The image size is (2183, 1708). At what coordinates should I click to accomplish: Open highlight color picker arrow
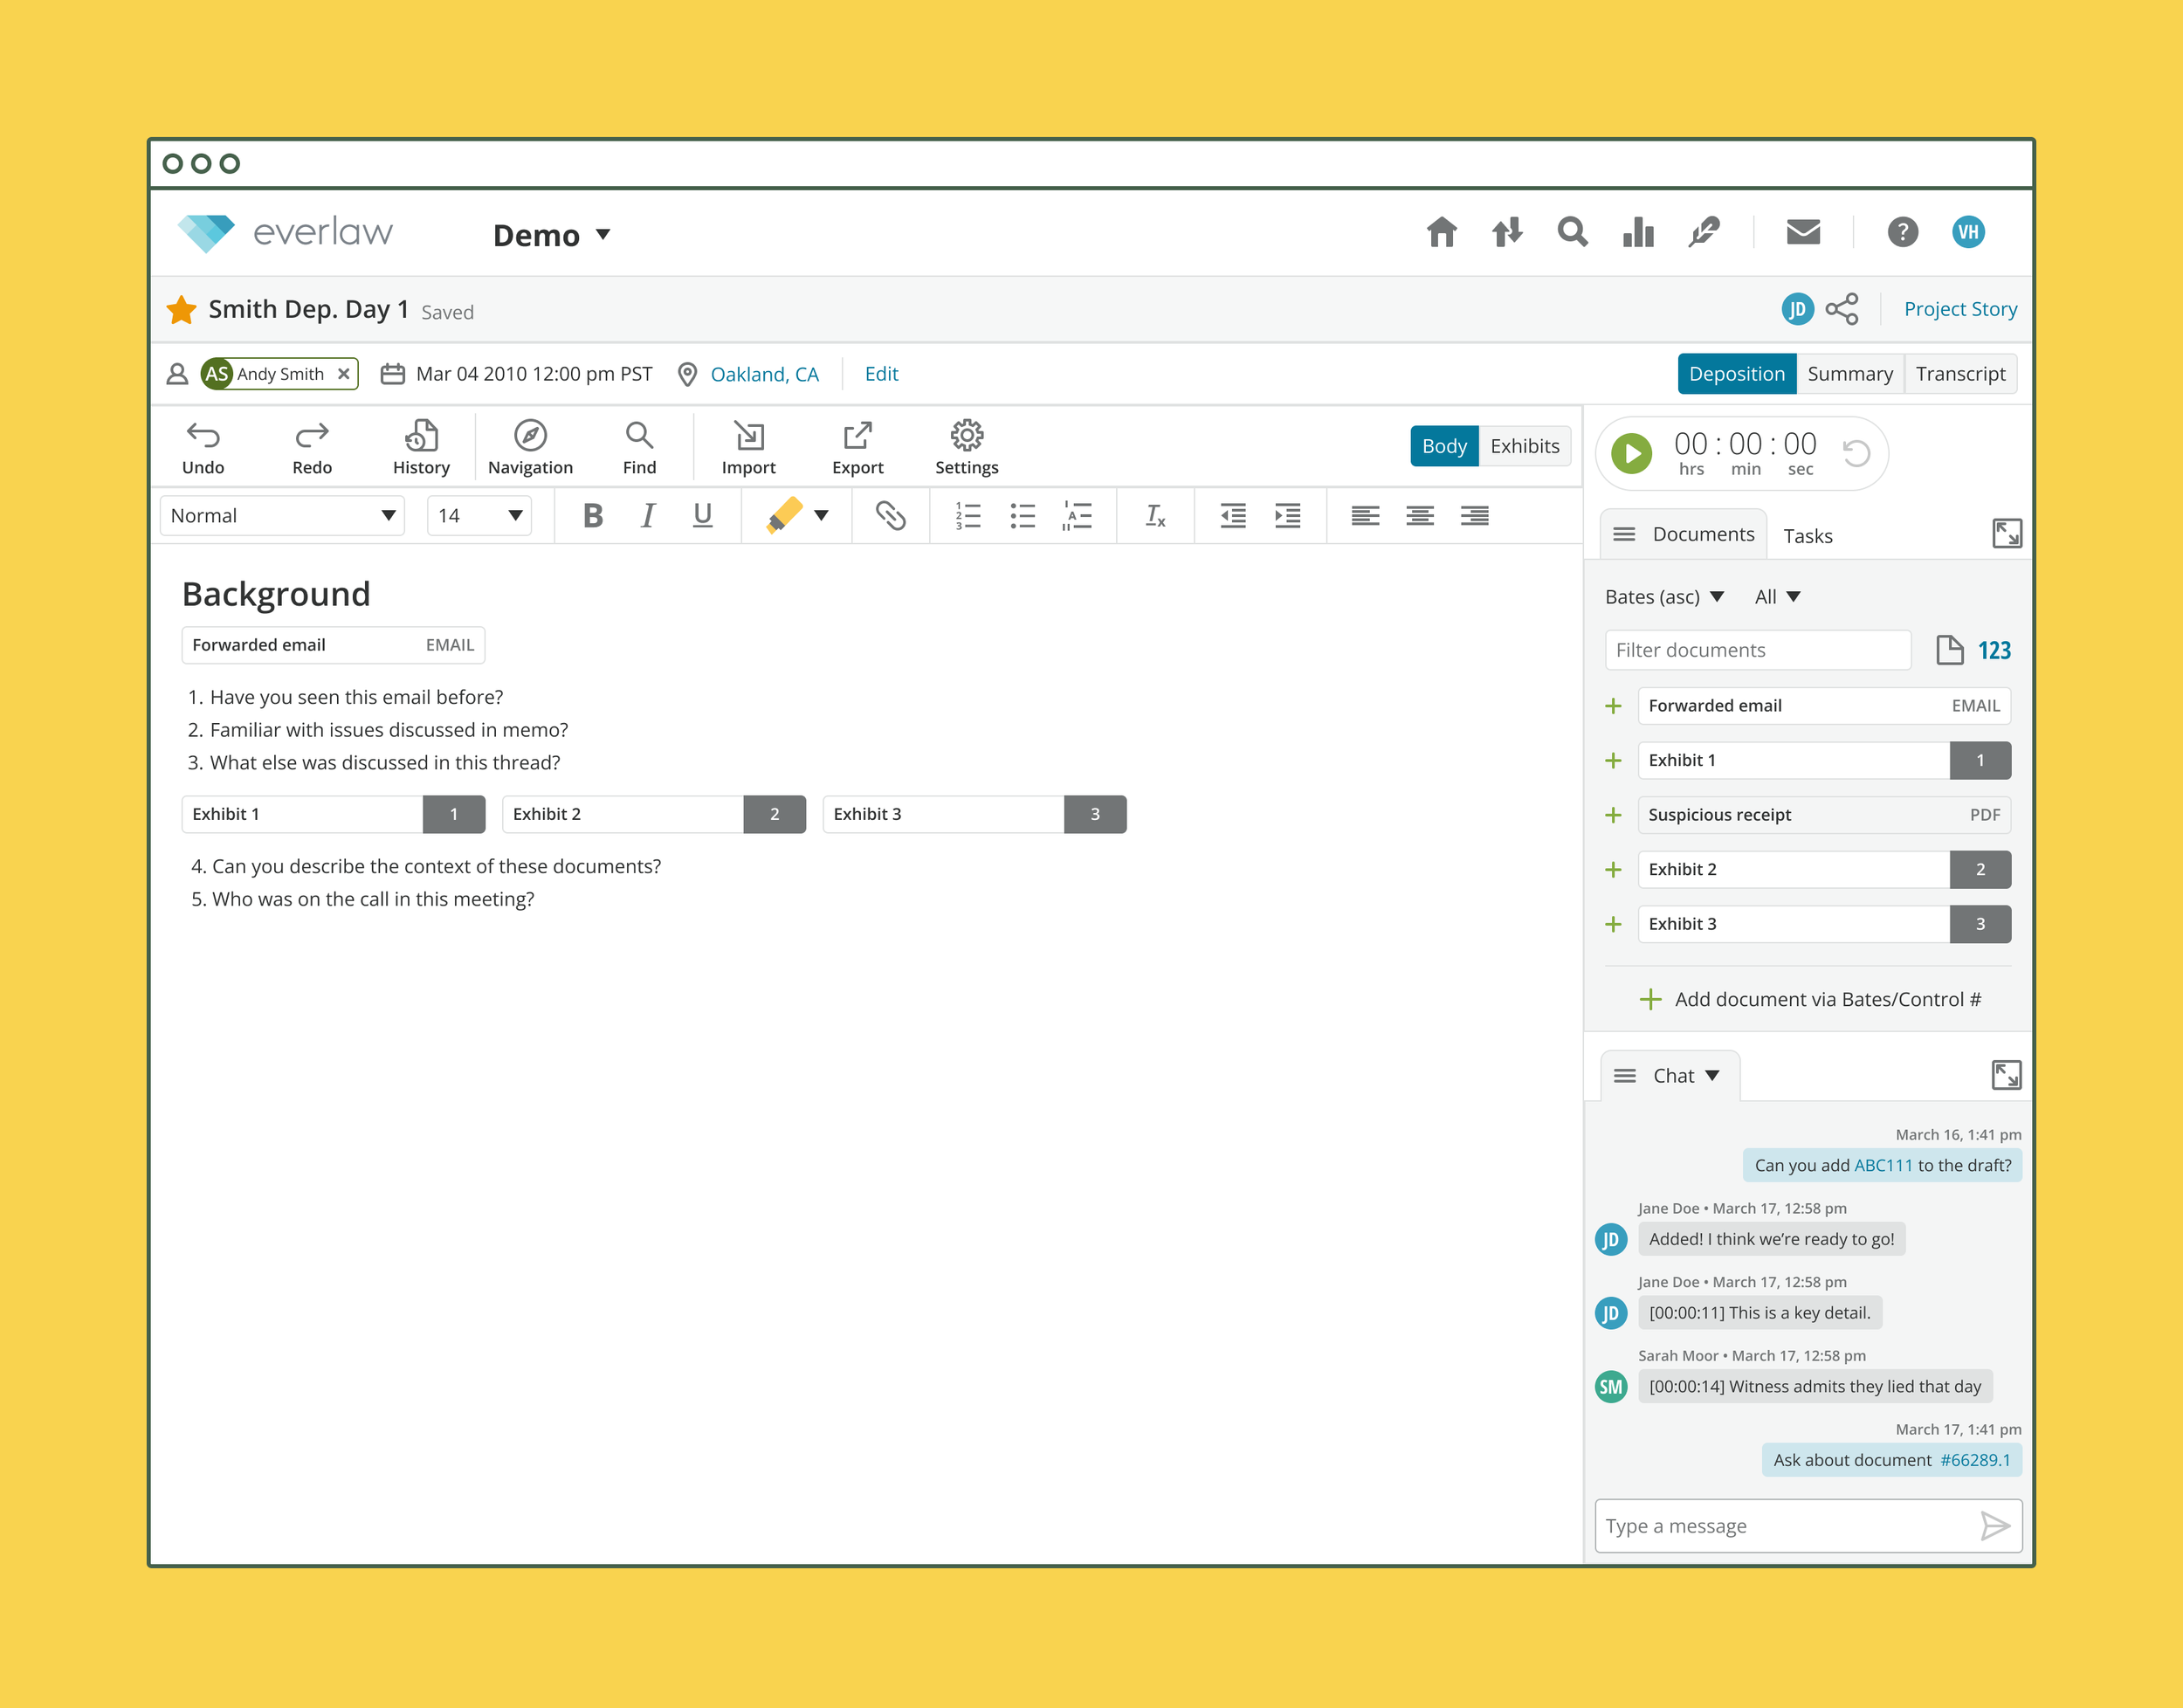821,516
